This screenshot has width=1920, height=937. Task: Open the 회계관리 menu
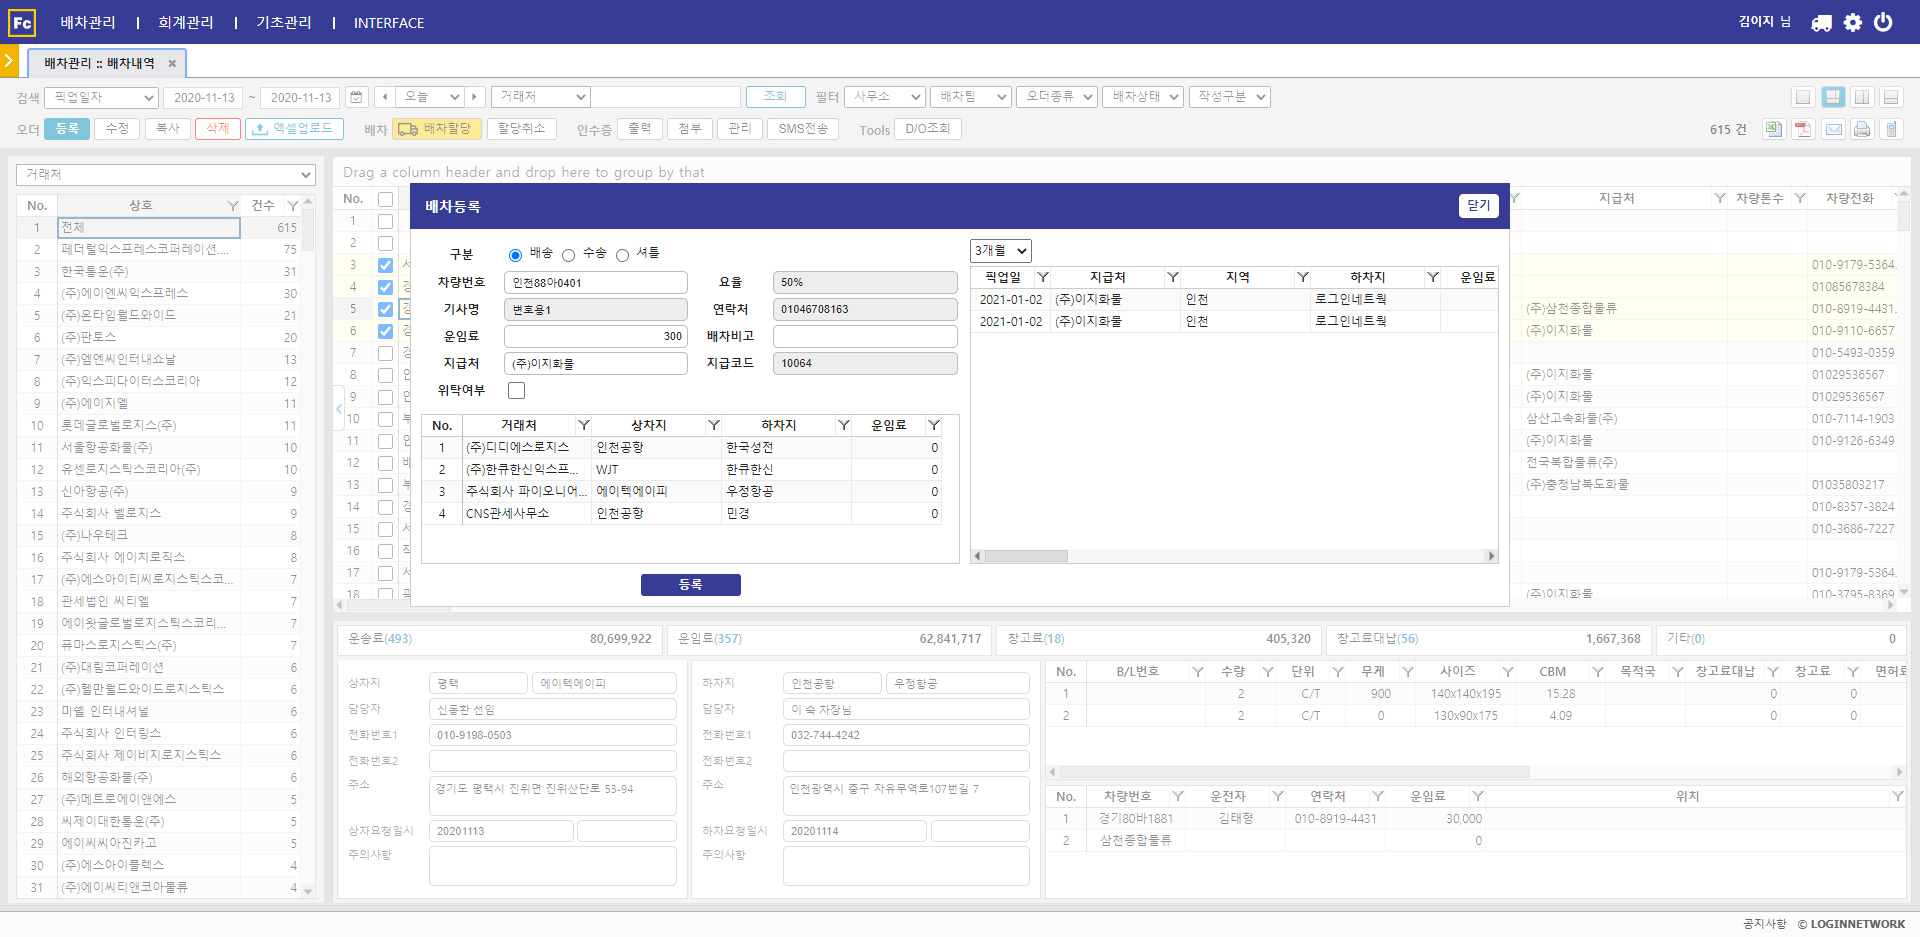[186, 22]
